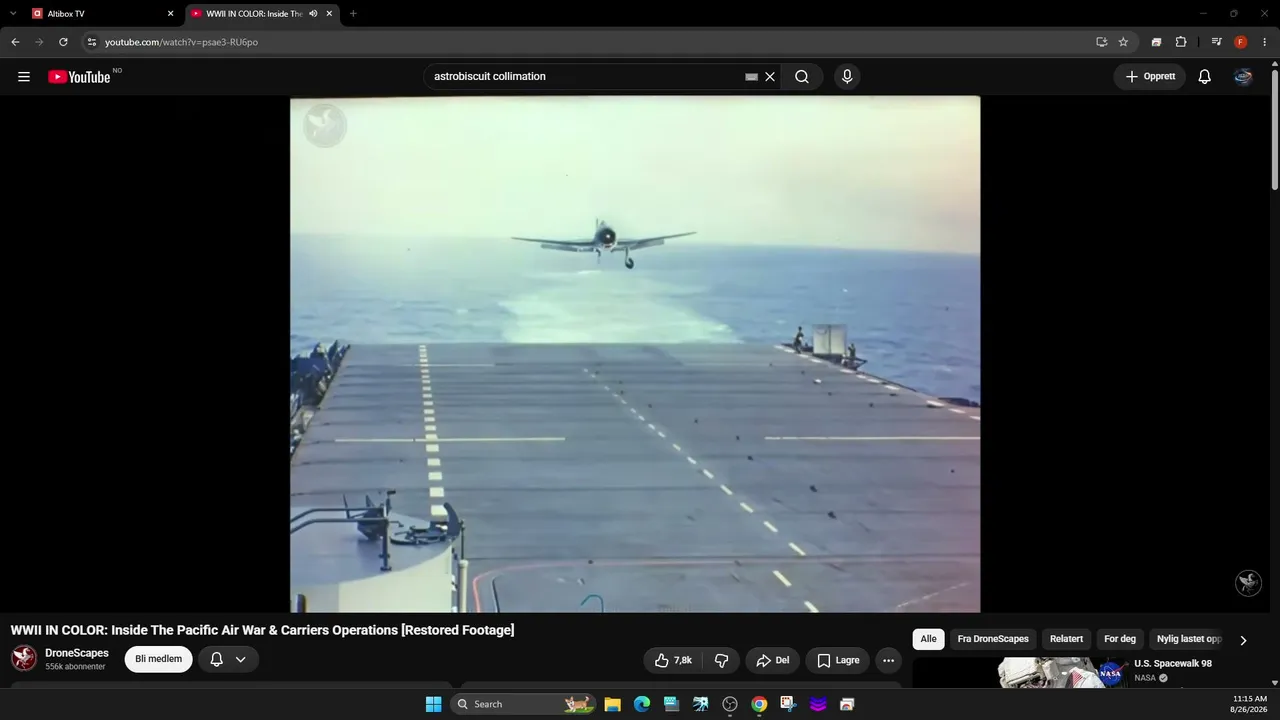Open the taskbar Search box
This screenshot has width=1280, height=720.
(x=523, y=704)
